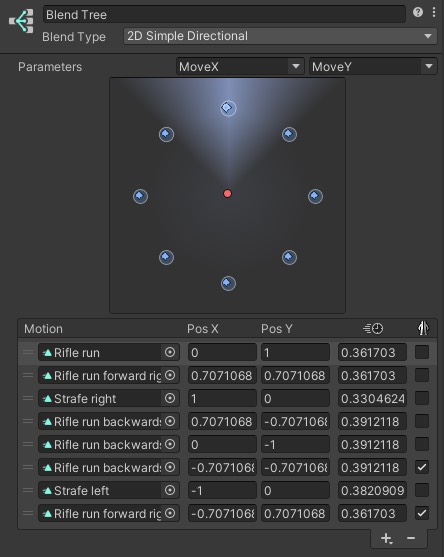Toggle mirror on backwards row with Pos X 0
This screenshot has height=557, width=444.
click(422, 444)
